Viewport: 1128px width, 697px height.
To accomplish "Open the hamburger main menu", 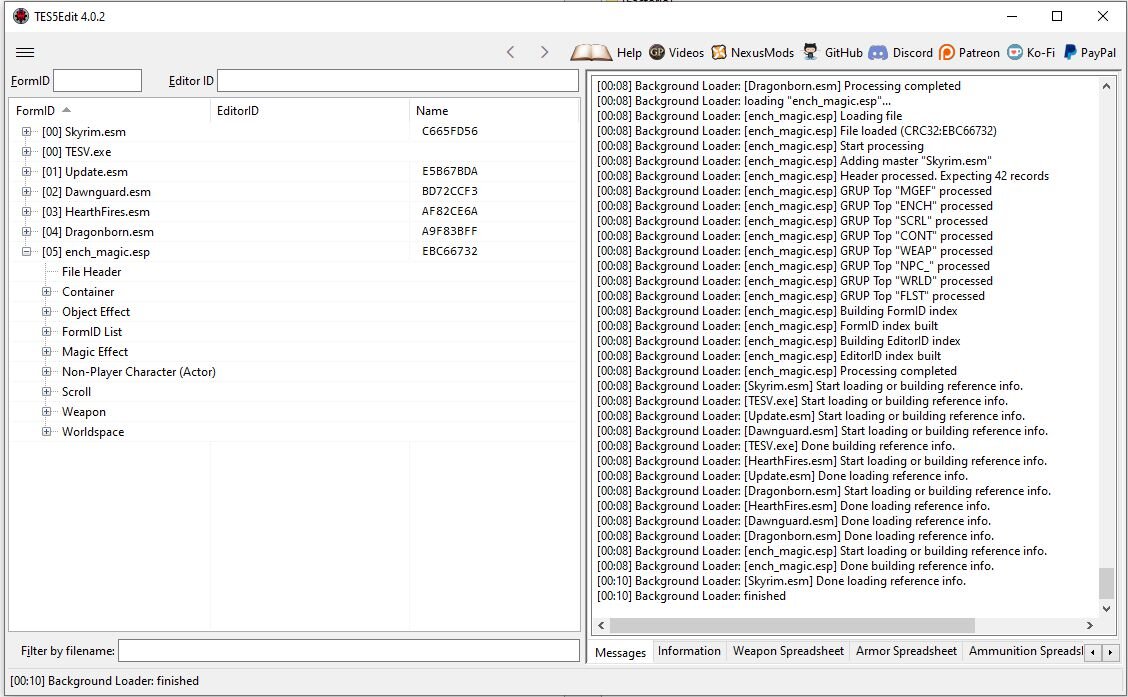I will (25, 53).
